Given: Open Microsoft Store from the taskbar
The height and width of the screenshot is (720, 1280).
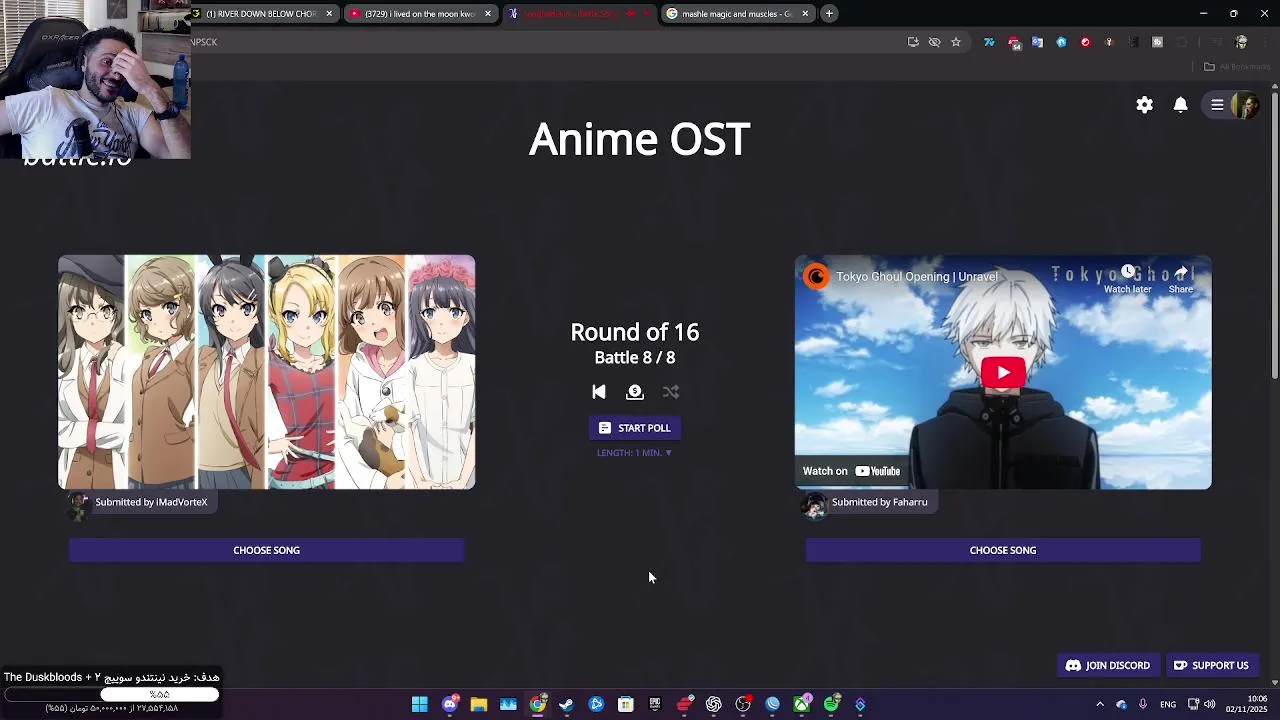Looking at the screenshot, I should pos(626,705).
